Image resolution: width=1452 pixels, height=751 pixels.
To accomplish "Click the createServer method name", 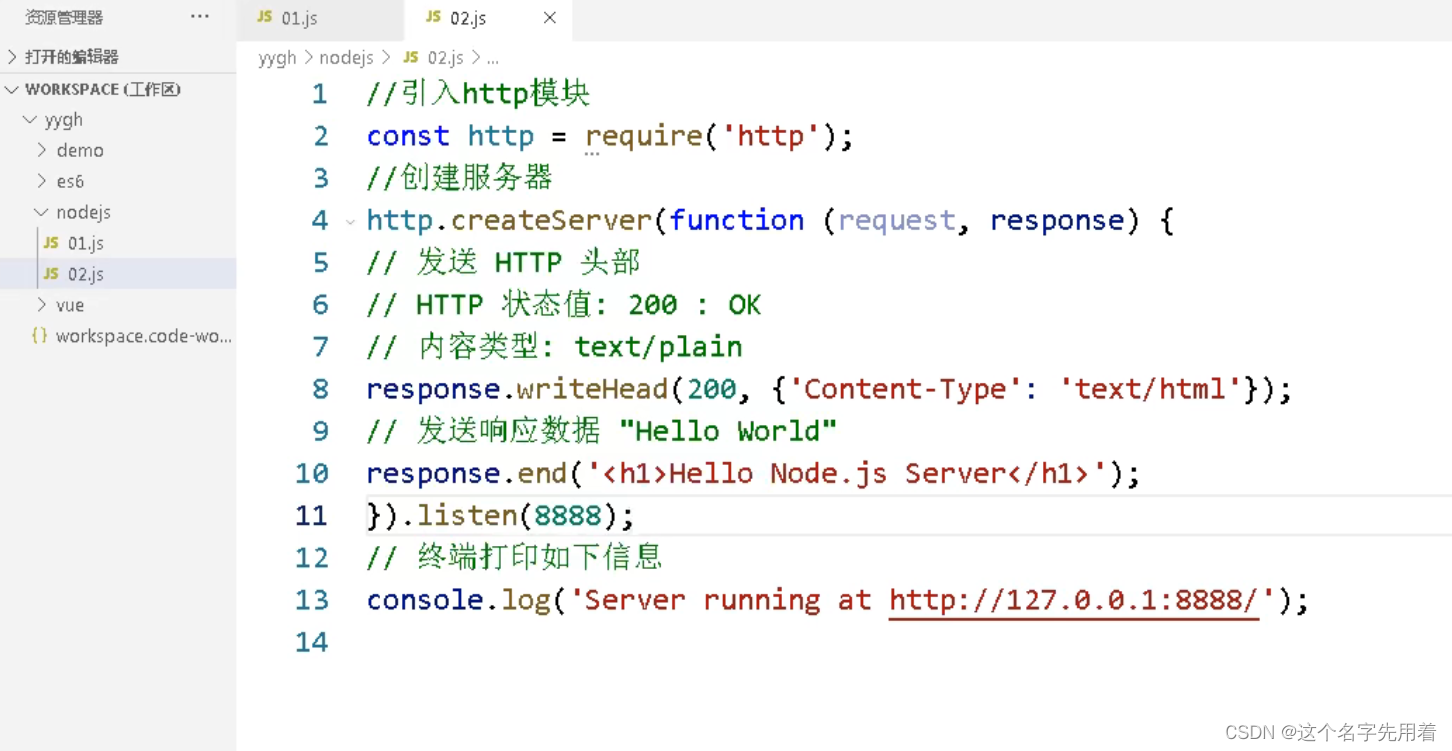I will coord(551,220).
